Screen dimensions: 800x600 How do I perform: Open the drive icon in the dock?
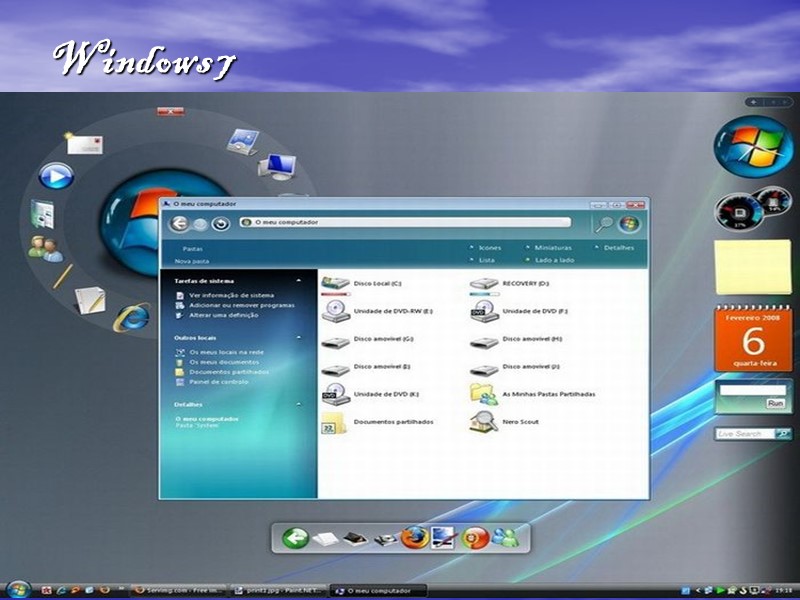point(385,539)
